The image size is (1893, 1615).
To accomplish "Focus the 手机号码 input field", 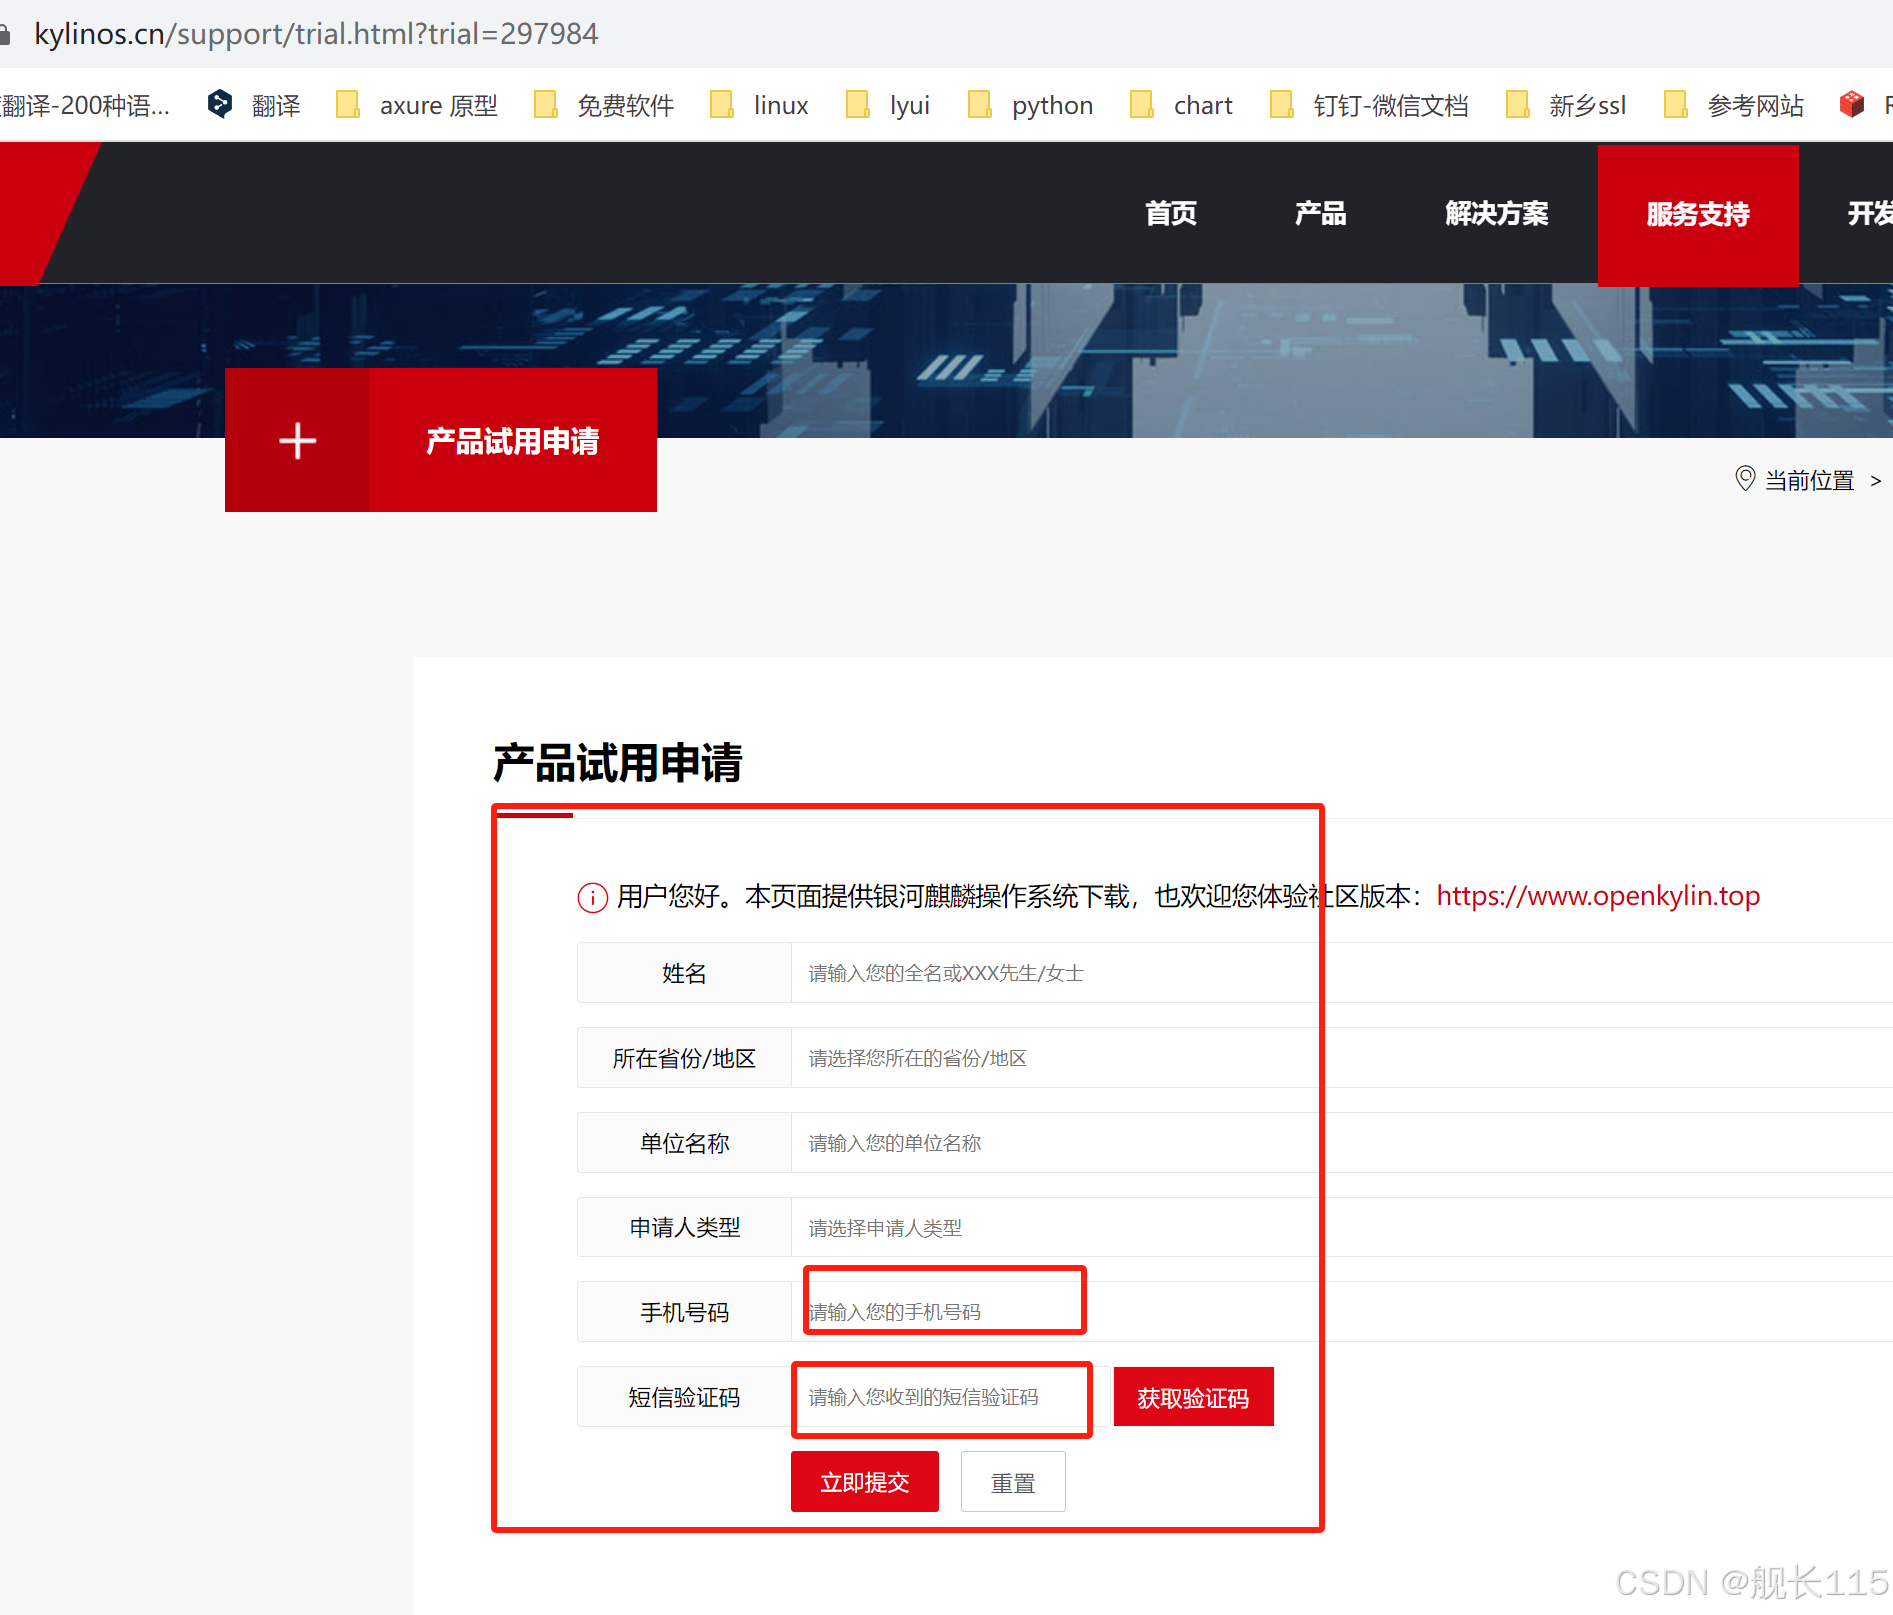I will tap(1340, 1312).
